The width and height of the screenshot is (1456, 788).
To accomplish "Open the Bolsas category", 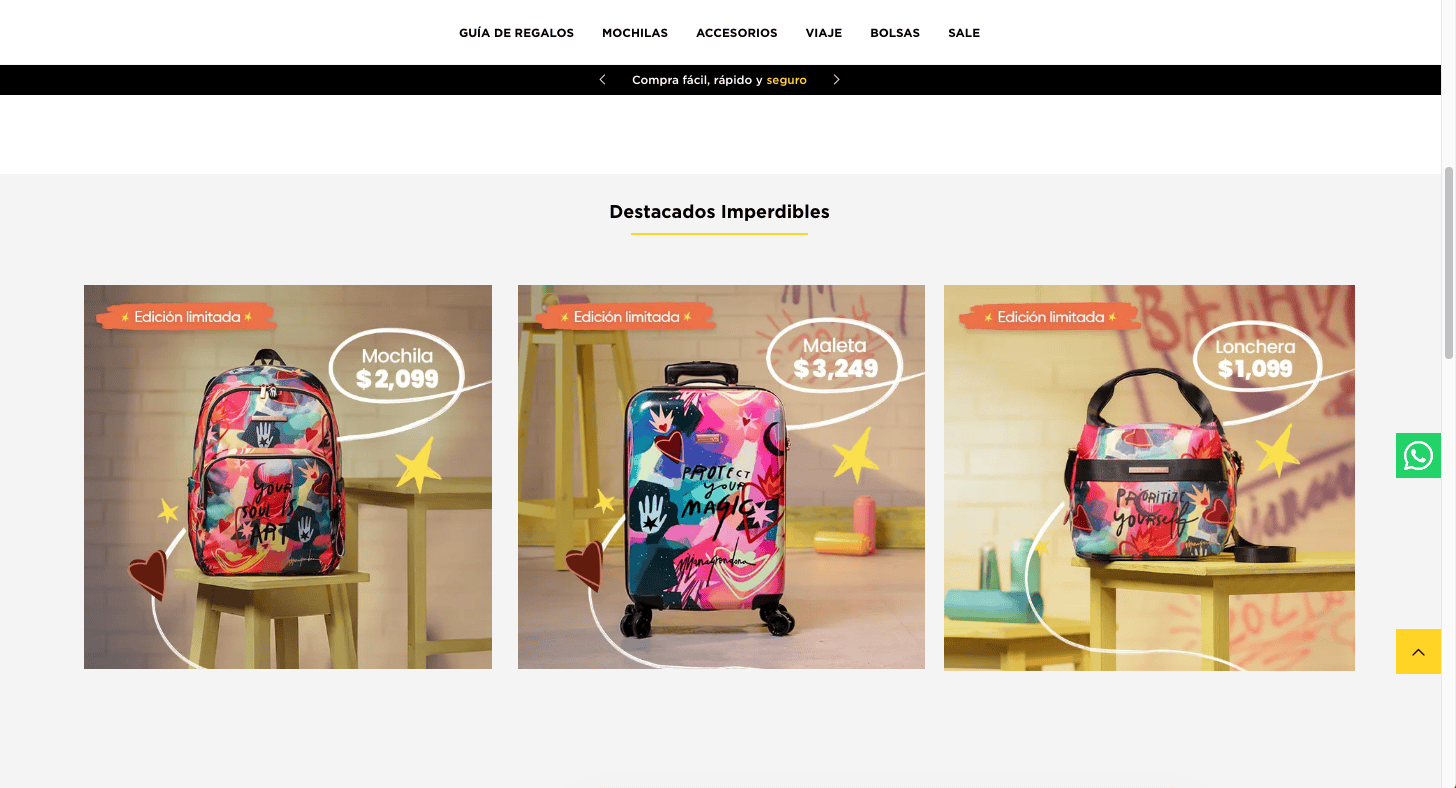I will (895, 33).
